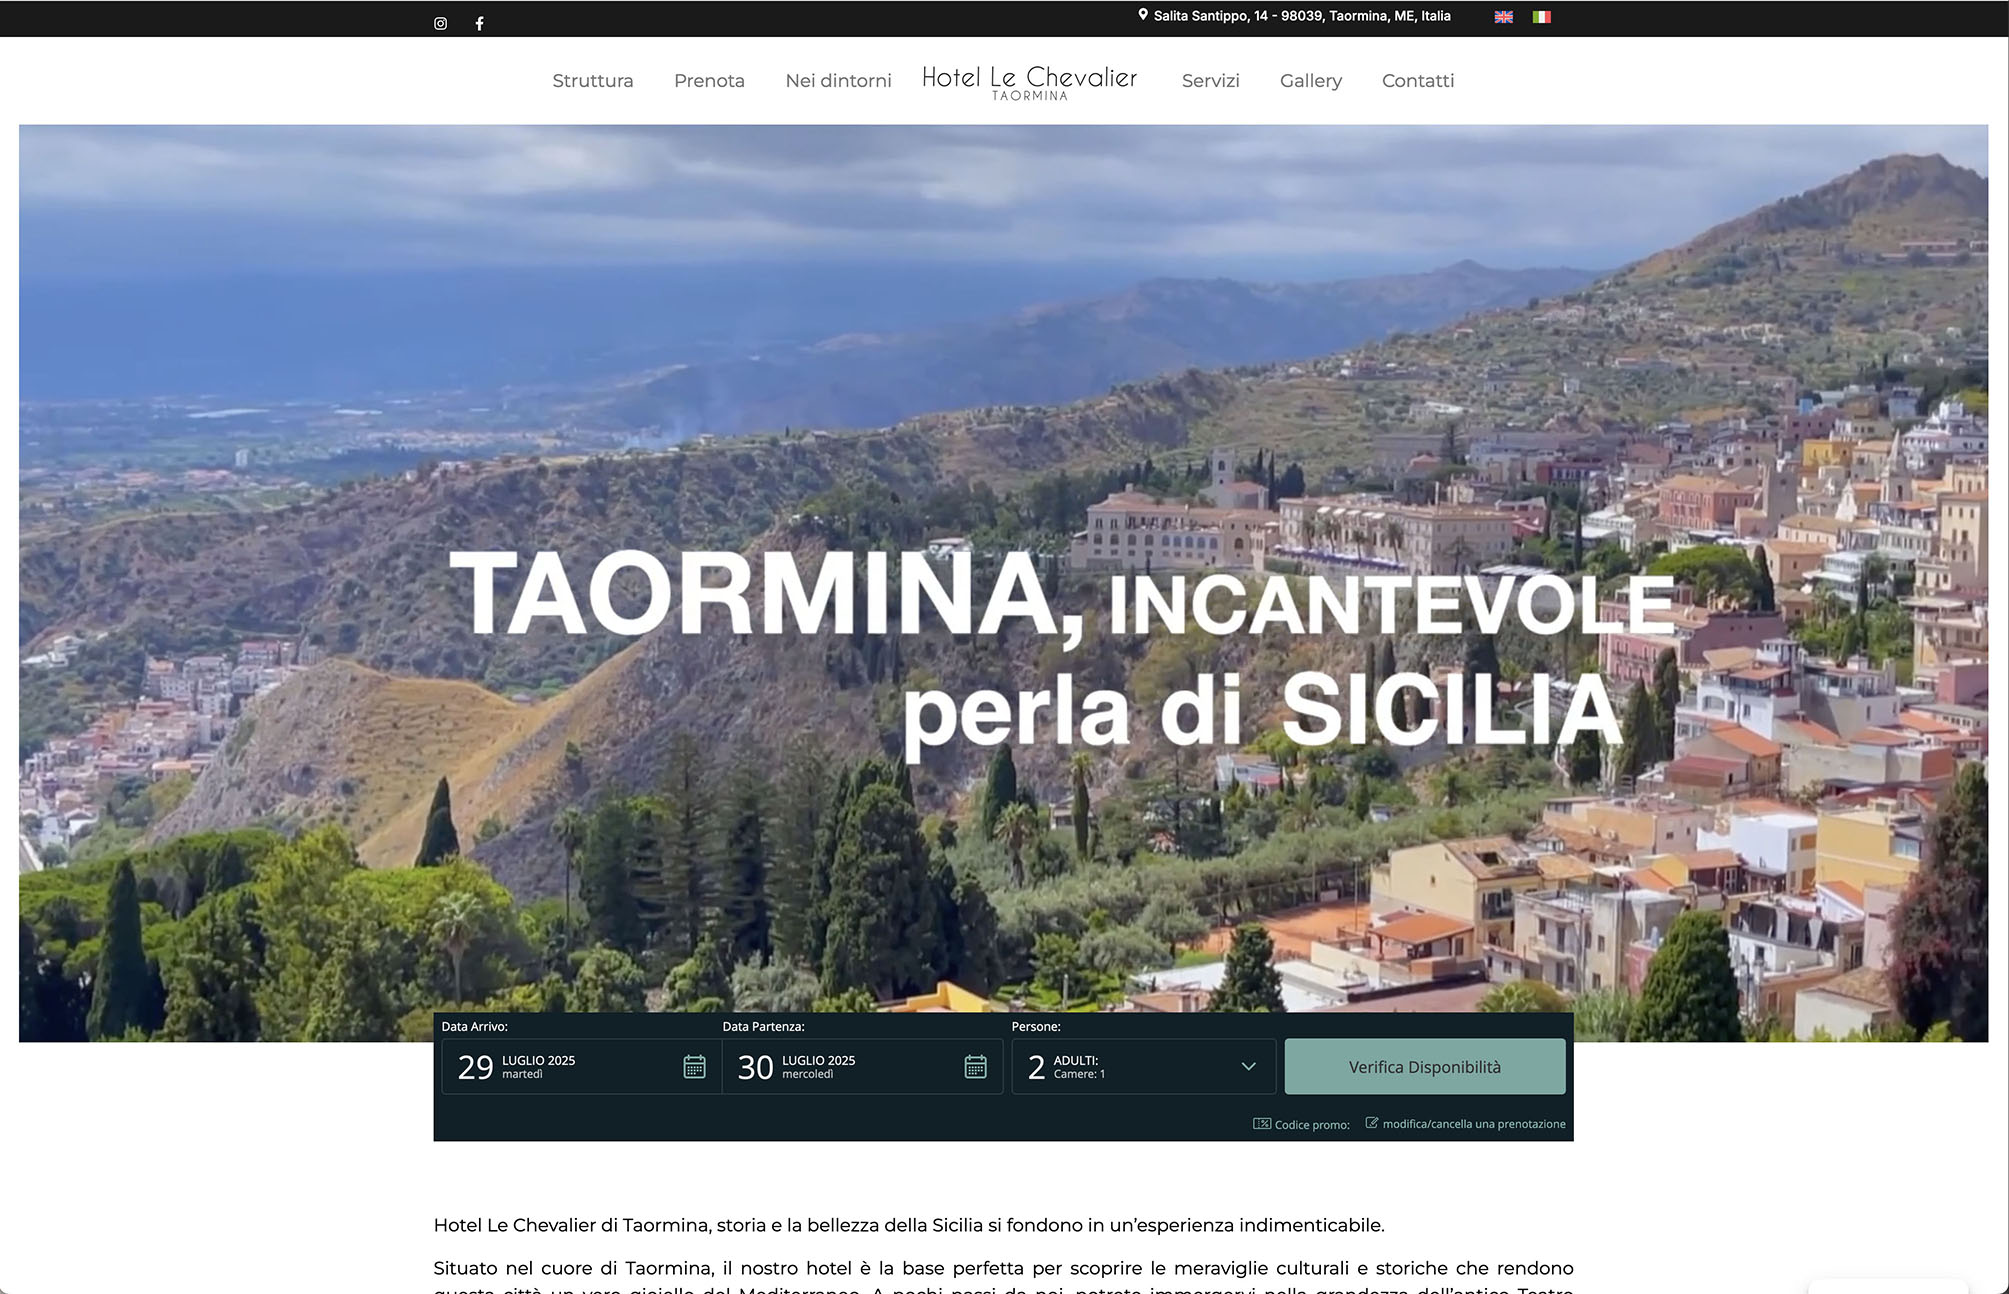Viewport: 2009px width, 1294px height.
Task: Open departure date calendar icon
Action: pyautogui.click(x=975, y=1067)
